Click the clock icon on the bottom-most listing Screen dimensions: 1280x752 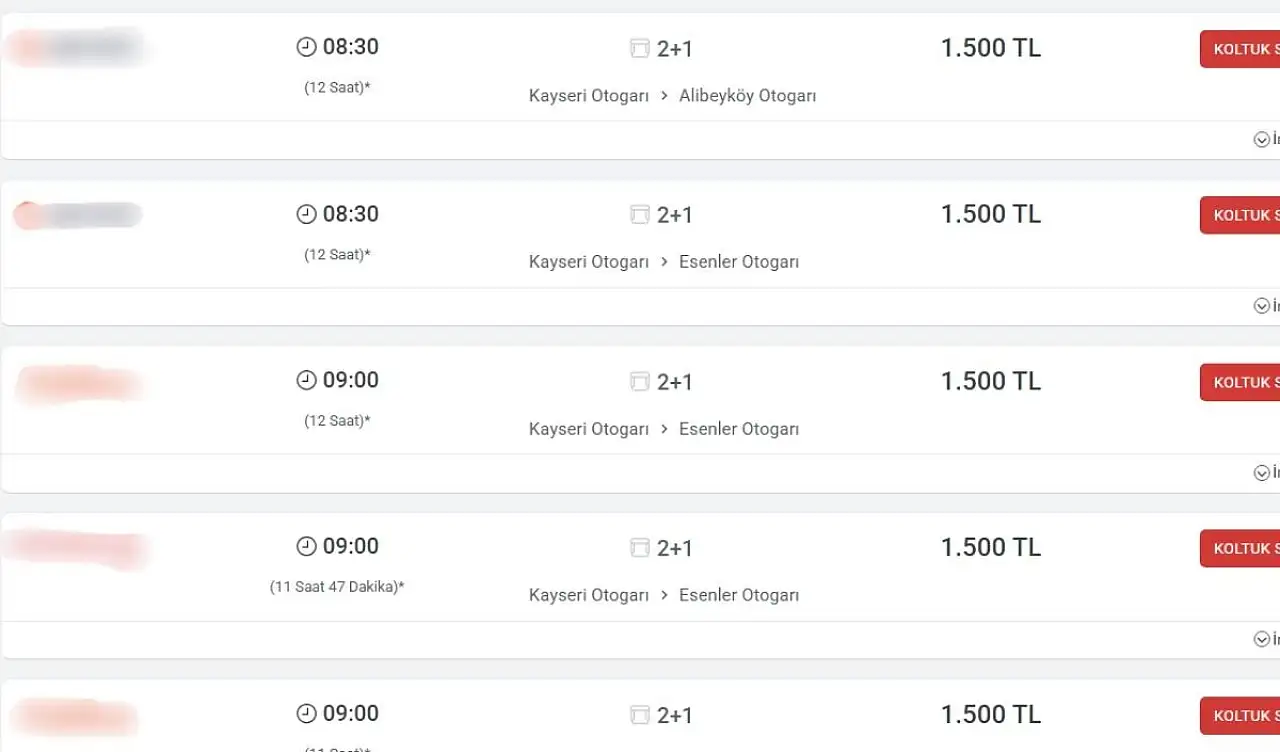click(306, 713)
